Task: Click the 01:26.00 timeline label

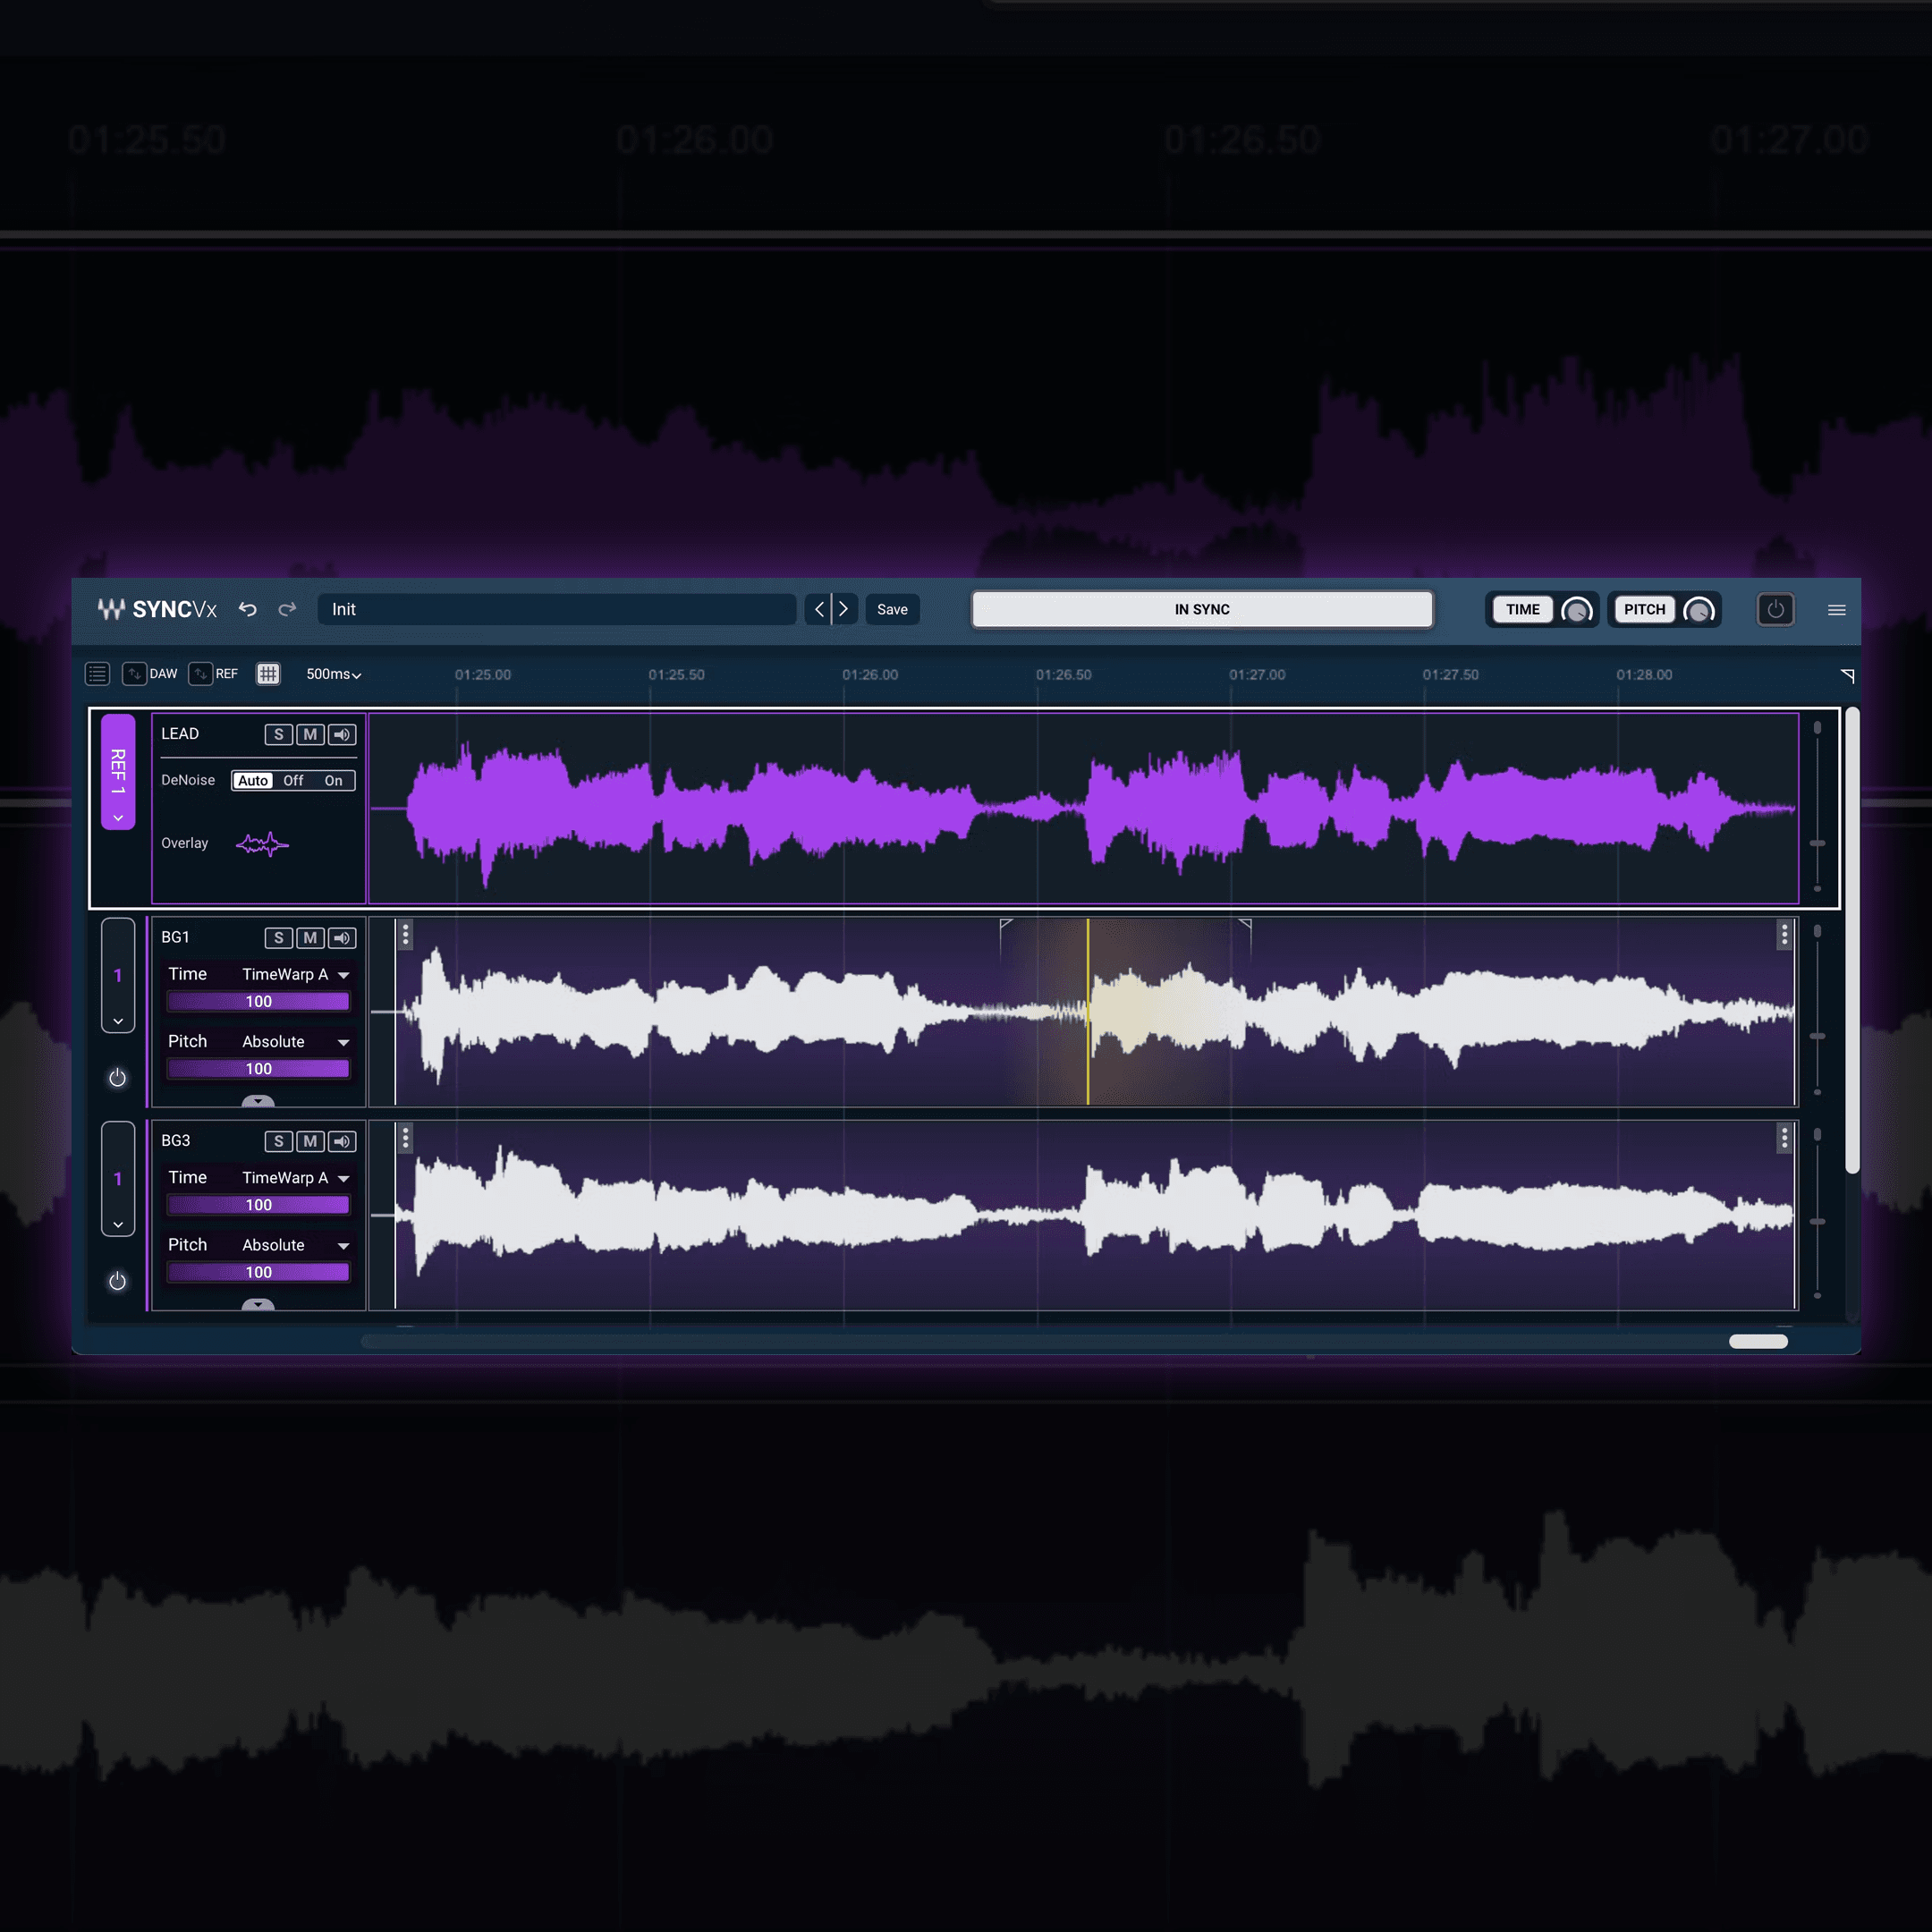Action: (x=870, y=675)
